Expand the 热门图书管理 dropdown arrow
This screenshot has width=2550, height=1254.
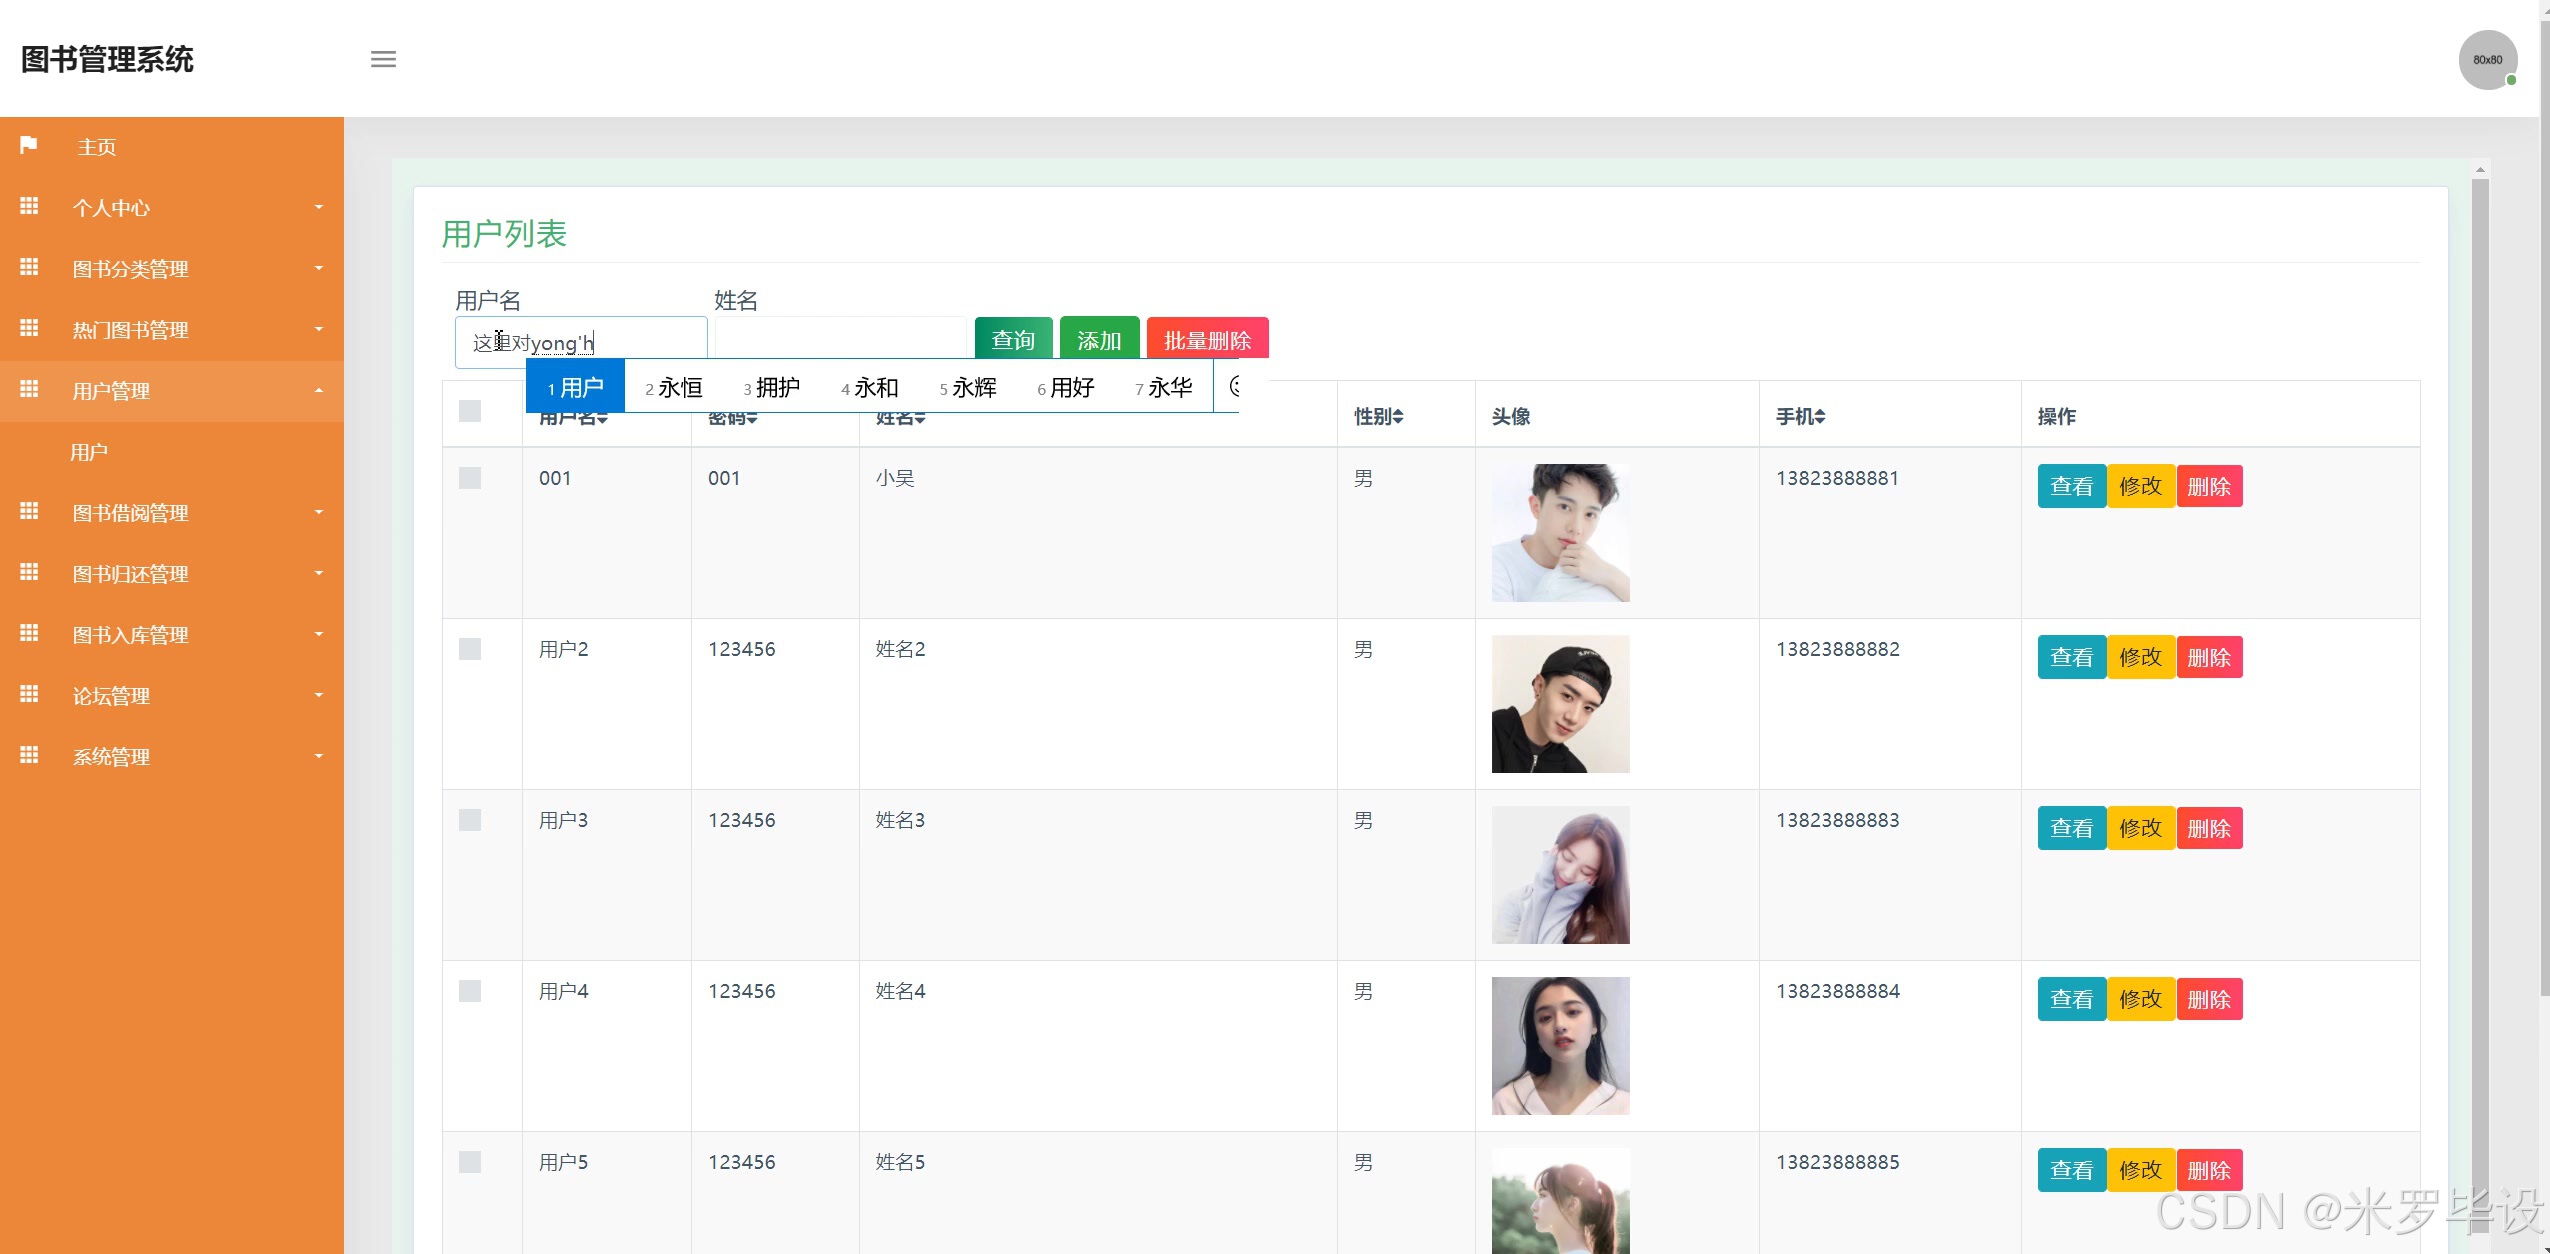click(319, 329)
